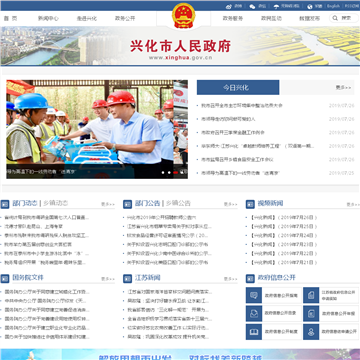The image size is (360, 360).
Task: Click the RSS订阅 link
Action: (x=352, y=6)
